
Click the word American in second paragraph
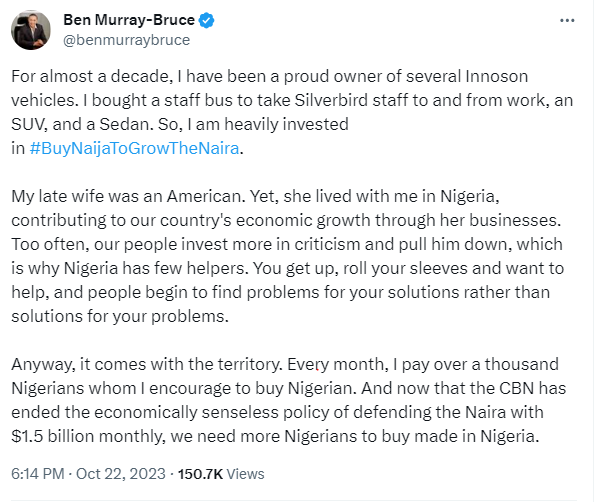point(206,196)
